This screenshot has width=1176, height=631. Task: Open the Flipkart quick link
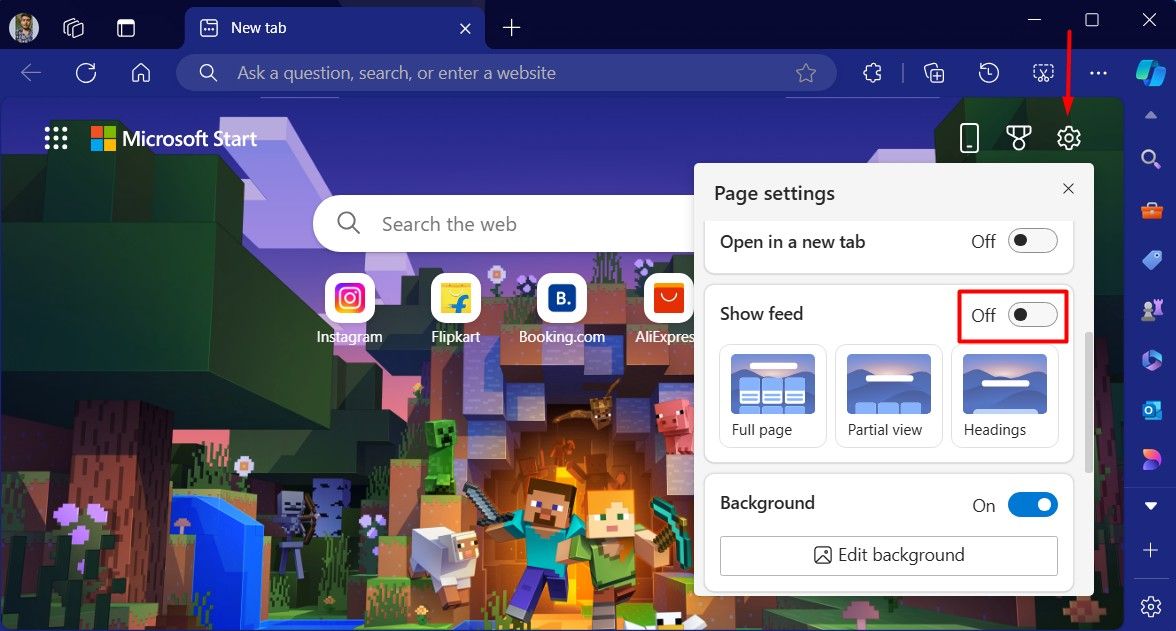(x=455, y=309)
